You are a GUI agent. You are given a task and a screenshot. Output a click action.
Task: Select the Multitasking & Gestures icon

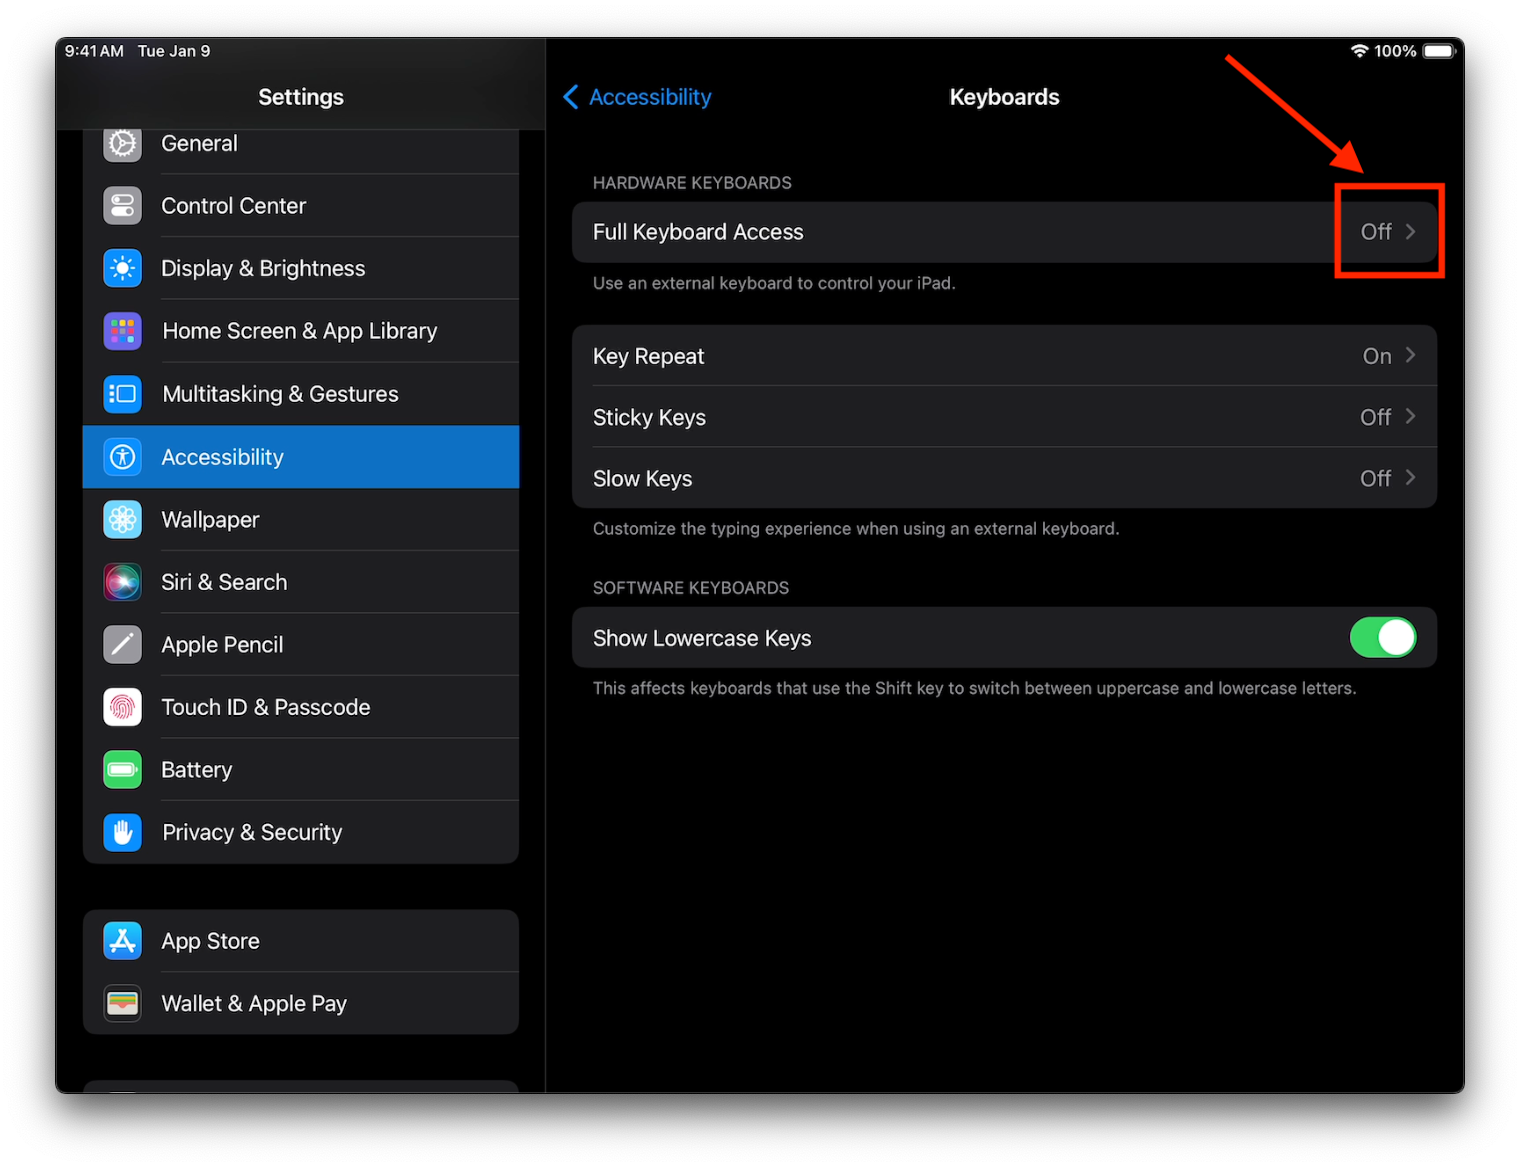(122, 394)
